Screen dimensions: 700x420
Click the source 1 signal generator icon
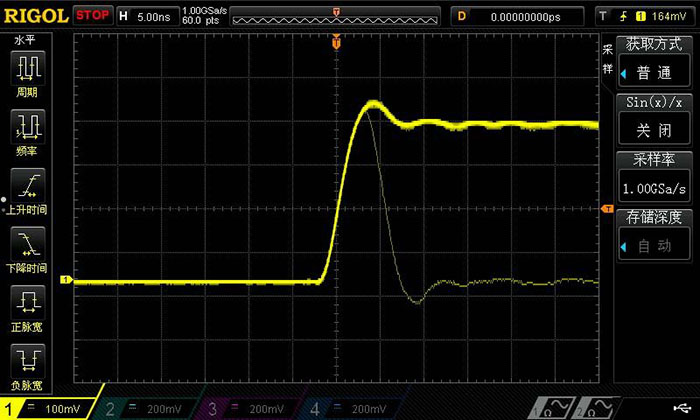(x=552, y=407)
